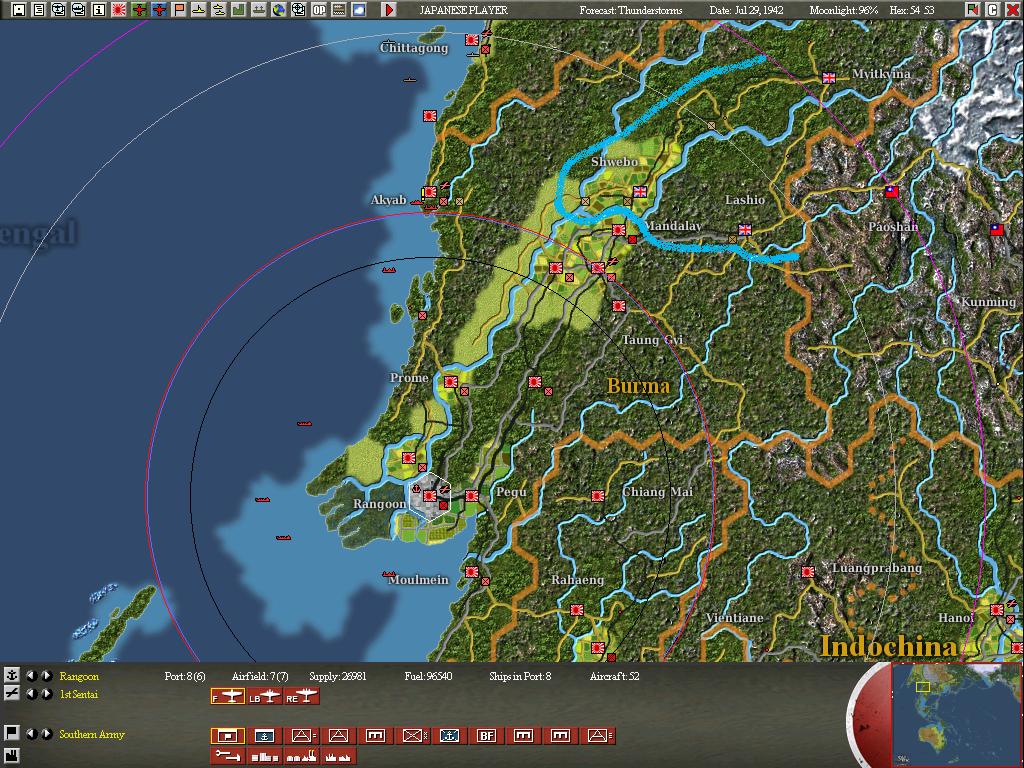Show previous base with Rangoon left arrow

[31, 675]
